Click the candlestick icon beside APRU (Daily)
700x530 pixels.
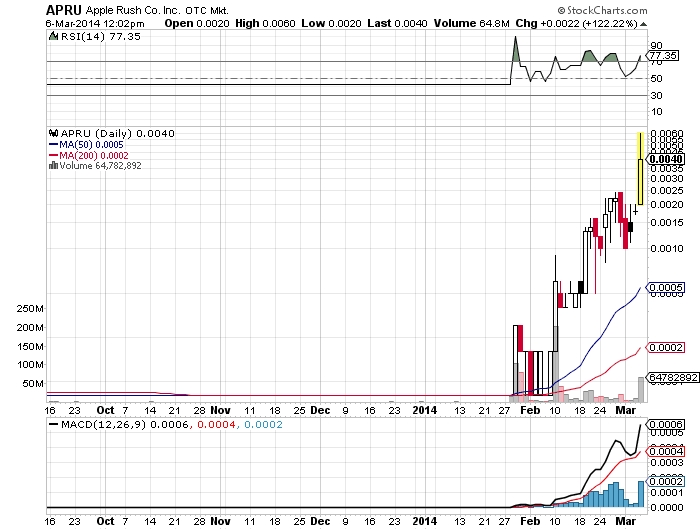54,133
